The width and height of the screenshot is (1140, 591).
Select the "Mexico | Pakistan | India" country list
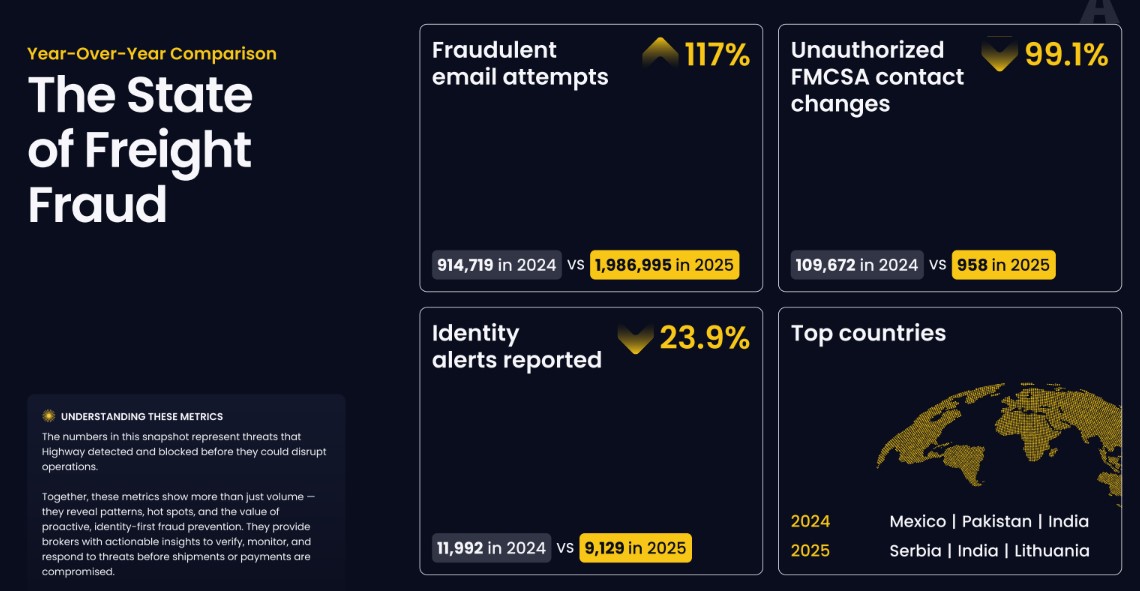989,521
